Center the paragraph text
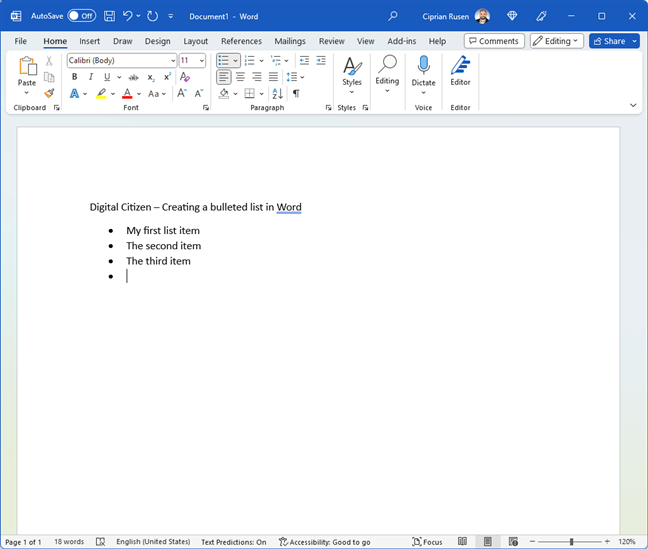Image resolution: width=648 pixels, height=549 pixels. tap(240, 77)
